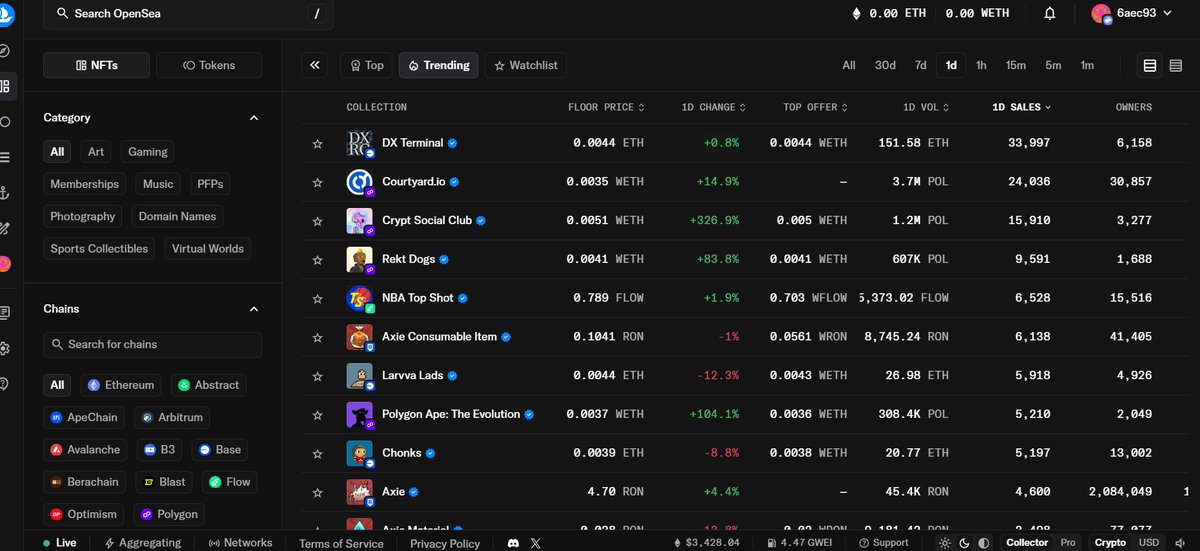Filter by Gaming category
This screenshot has width=1200, height=551.
148,152
